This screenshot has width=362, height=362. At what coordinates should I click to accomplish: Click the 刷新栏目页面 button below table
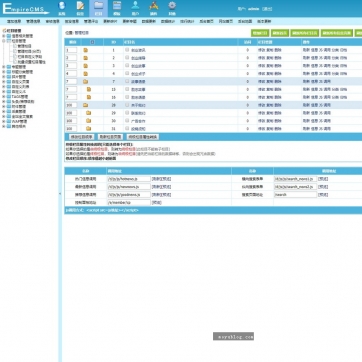111,137
